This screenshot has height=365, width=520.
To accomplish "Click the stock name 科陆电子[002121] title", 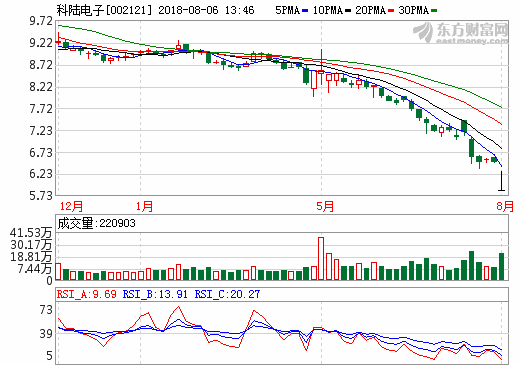I will pos(104,10).
